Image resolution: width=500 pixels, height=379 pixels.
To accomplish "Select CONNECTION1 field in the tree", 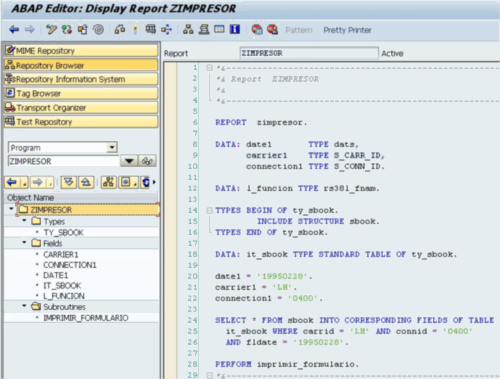I will pyautogui.click(x=70, y=265).
